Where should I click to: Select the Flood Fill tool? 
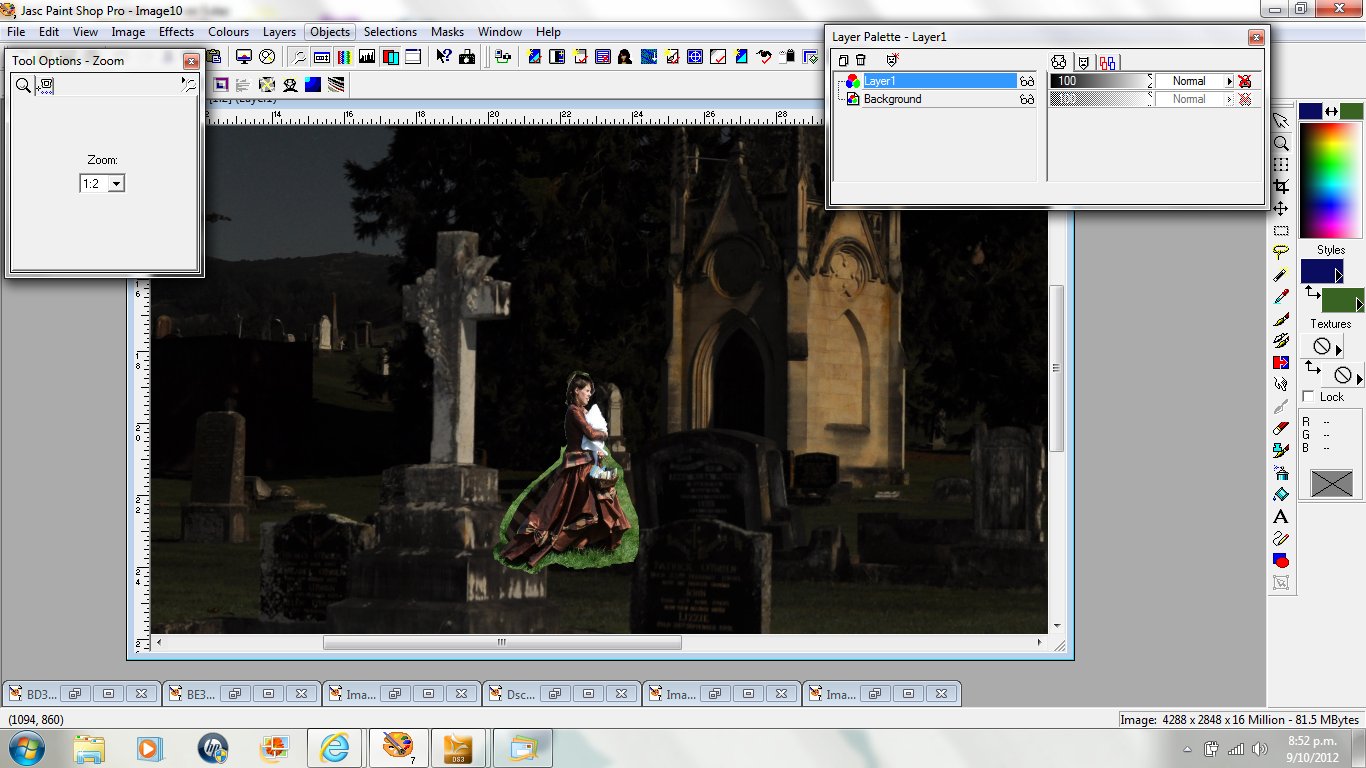tap(1281, 495)
